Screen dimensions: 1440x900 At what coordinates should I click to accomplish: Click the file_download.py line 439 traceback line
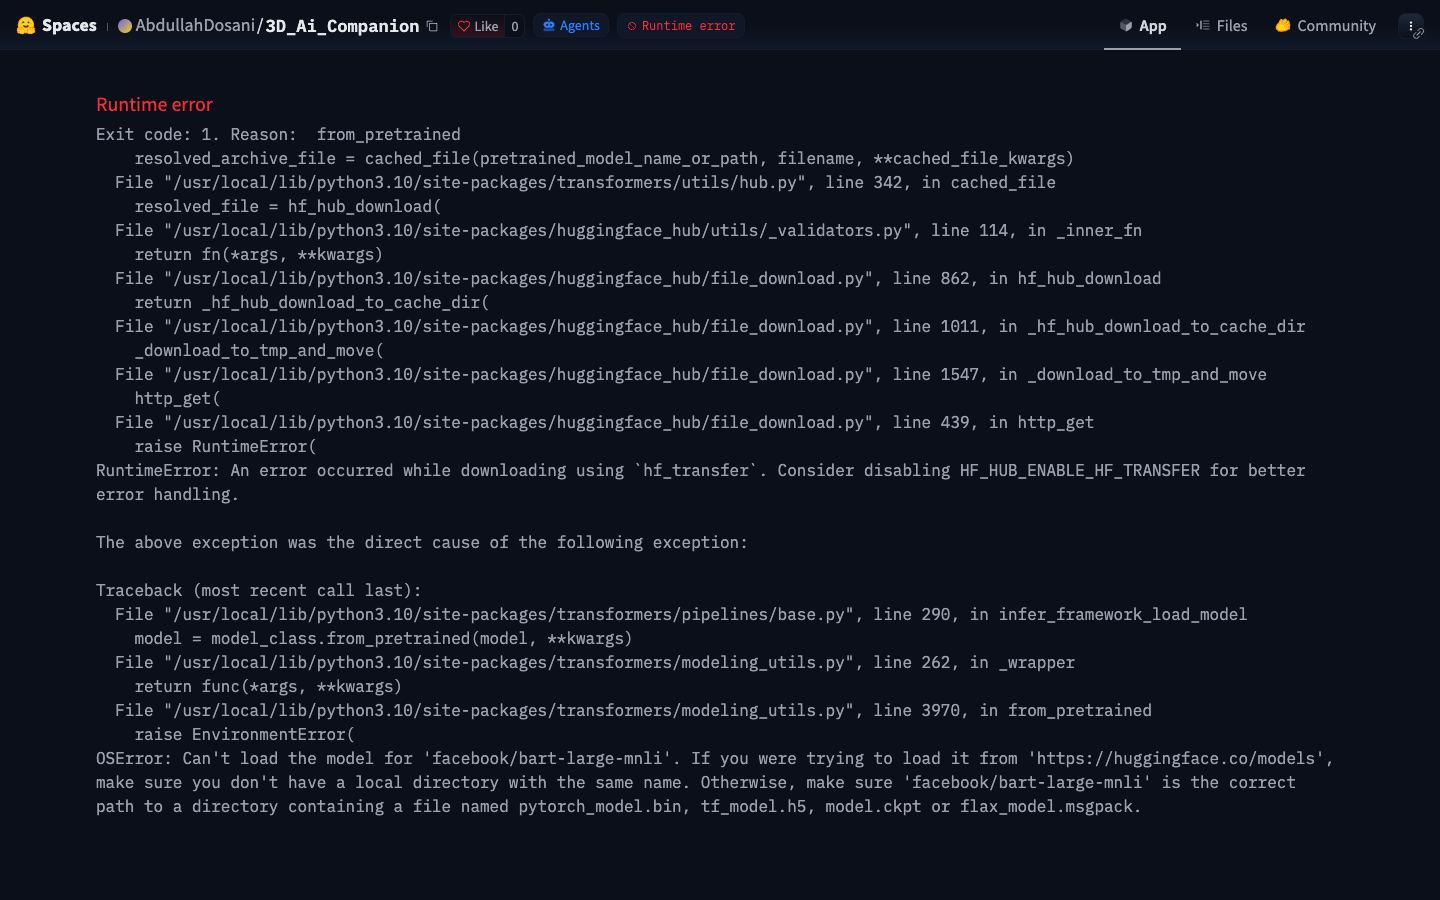pyautogui.click(x=604, y=422)
